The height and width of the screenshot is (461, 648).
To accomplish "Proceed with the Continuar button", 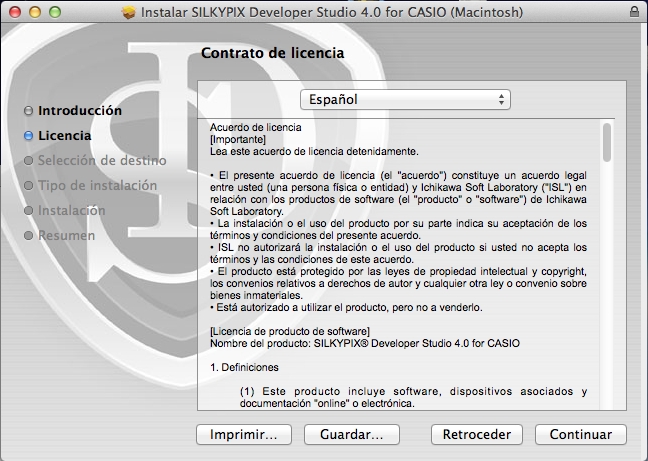I will pyautogui.click(x=581, y=435).
